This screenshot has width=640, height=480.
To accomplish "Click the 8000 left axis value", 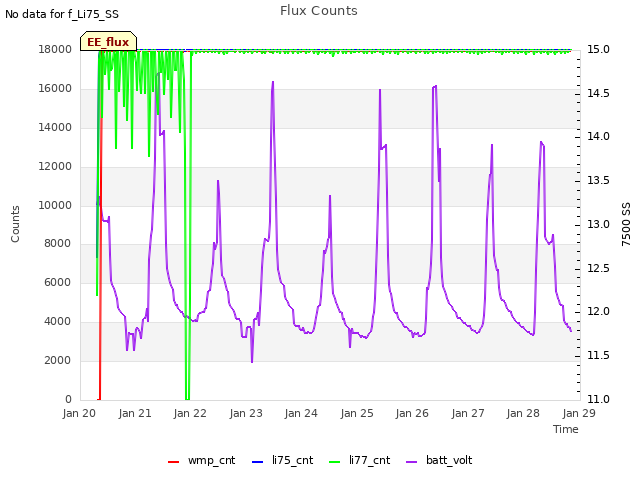I will point(58,243).
